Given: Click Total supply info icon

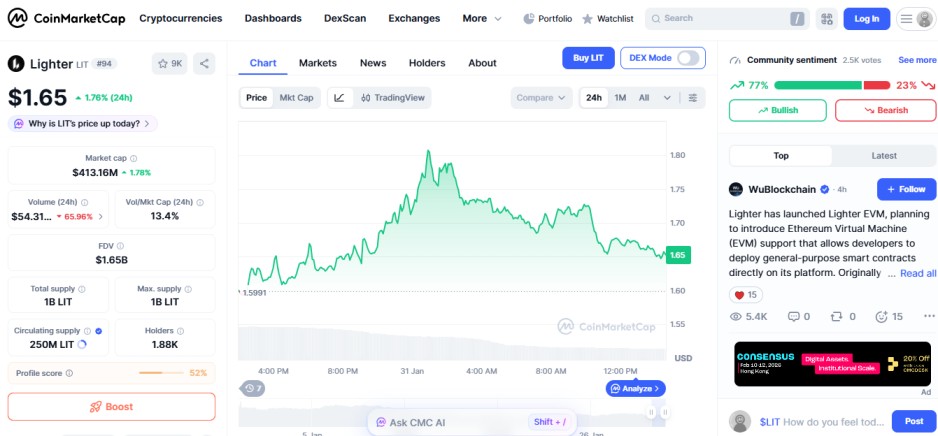Looking at the screenshot, I should click(x=82, y=289).
